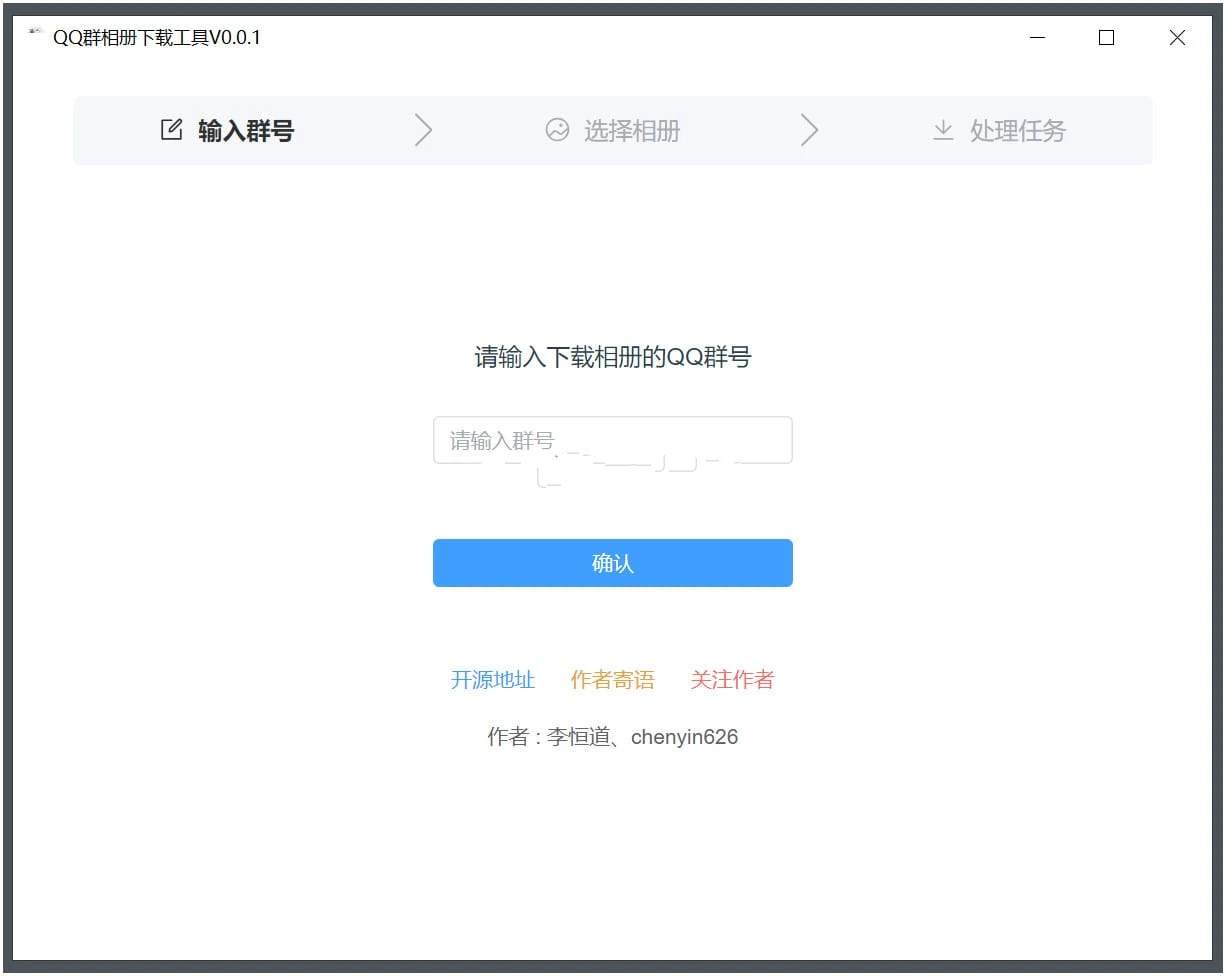Open the 作者寄语 link
This screenshot has width=1226, height=976.
(612, 679)
